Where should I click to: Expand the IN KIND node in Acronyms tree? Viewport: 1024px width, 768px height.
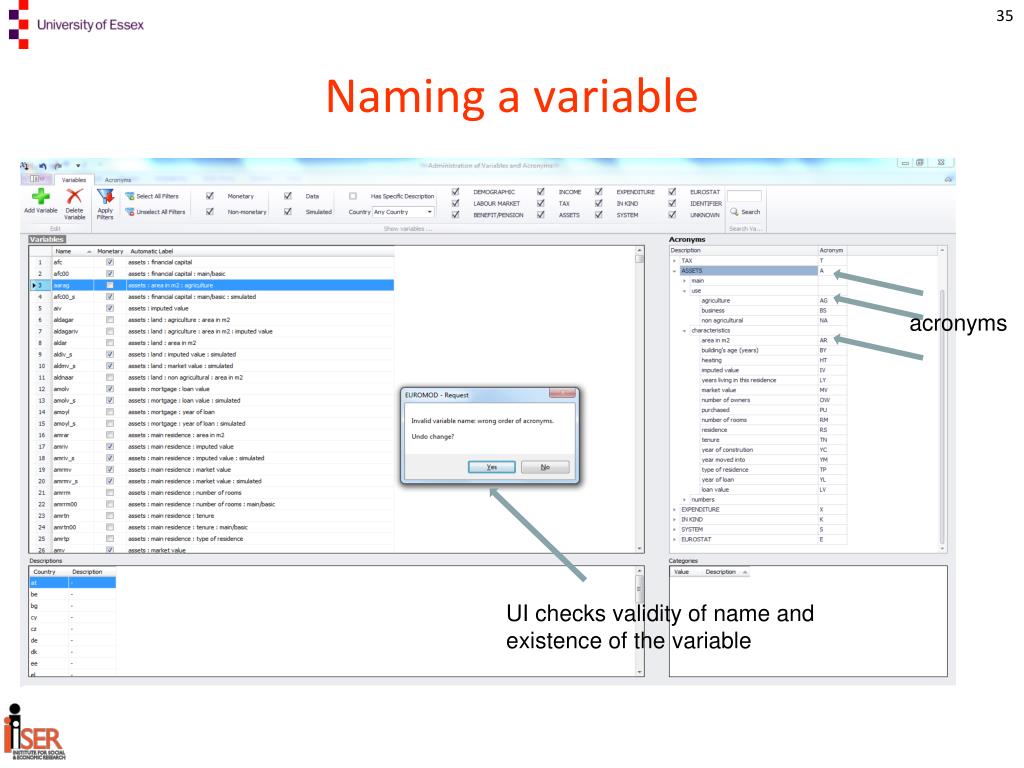coord(674,519)
